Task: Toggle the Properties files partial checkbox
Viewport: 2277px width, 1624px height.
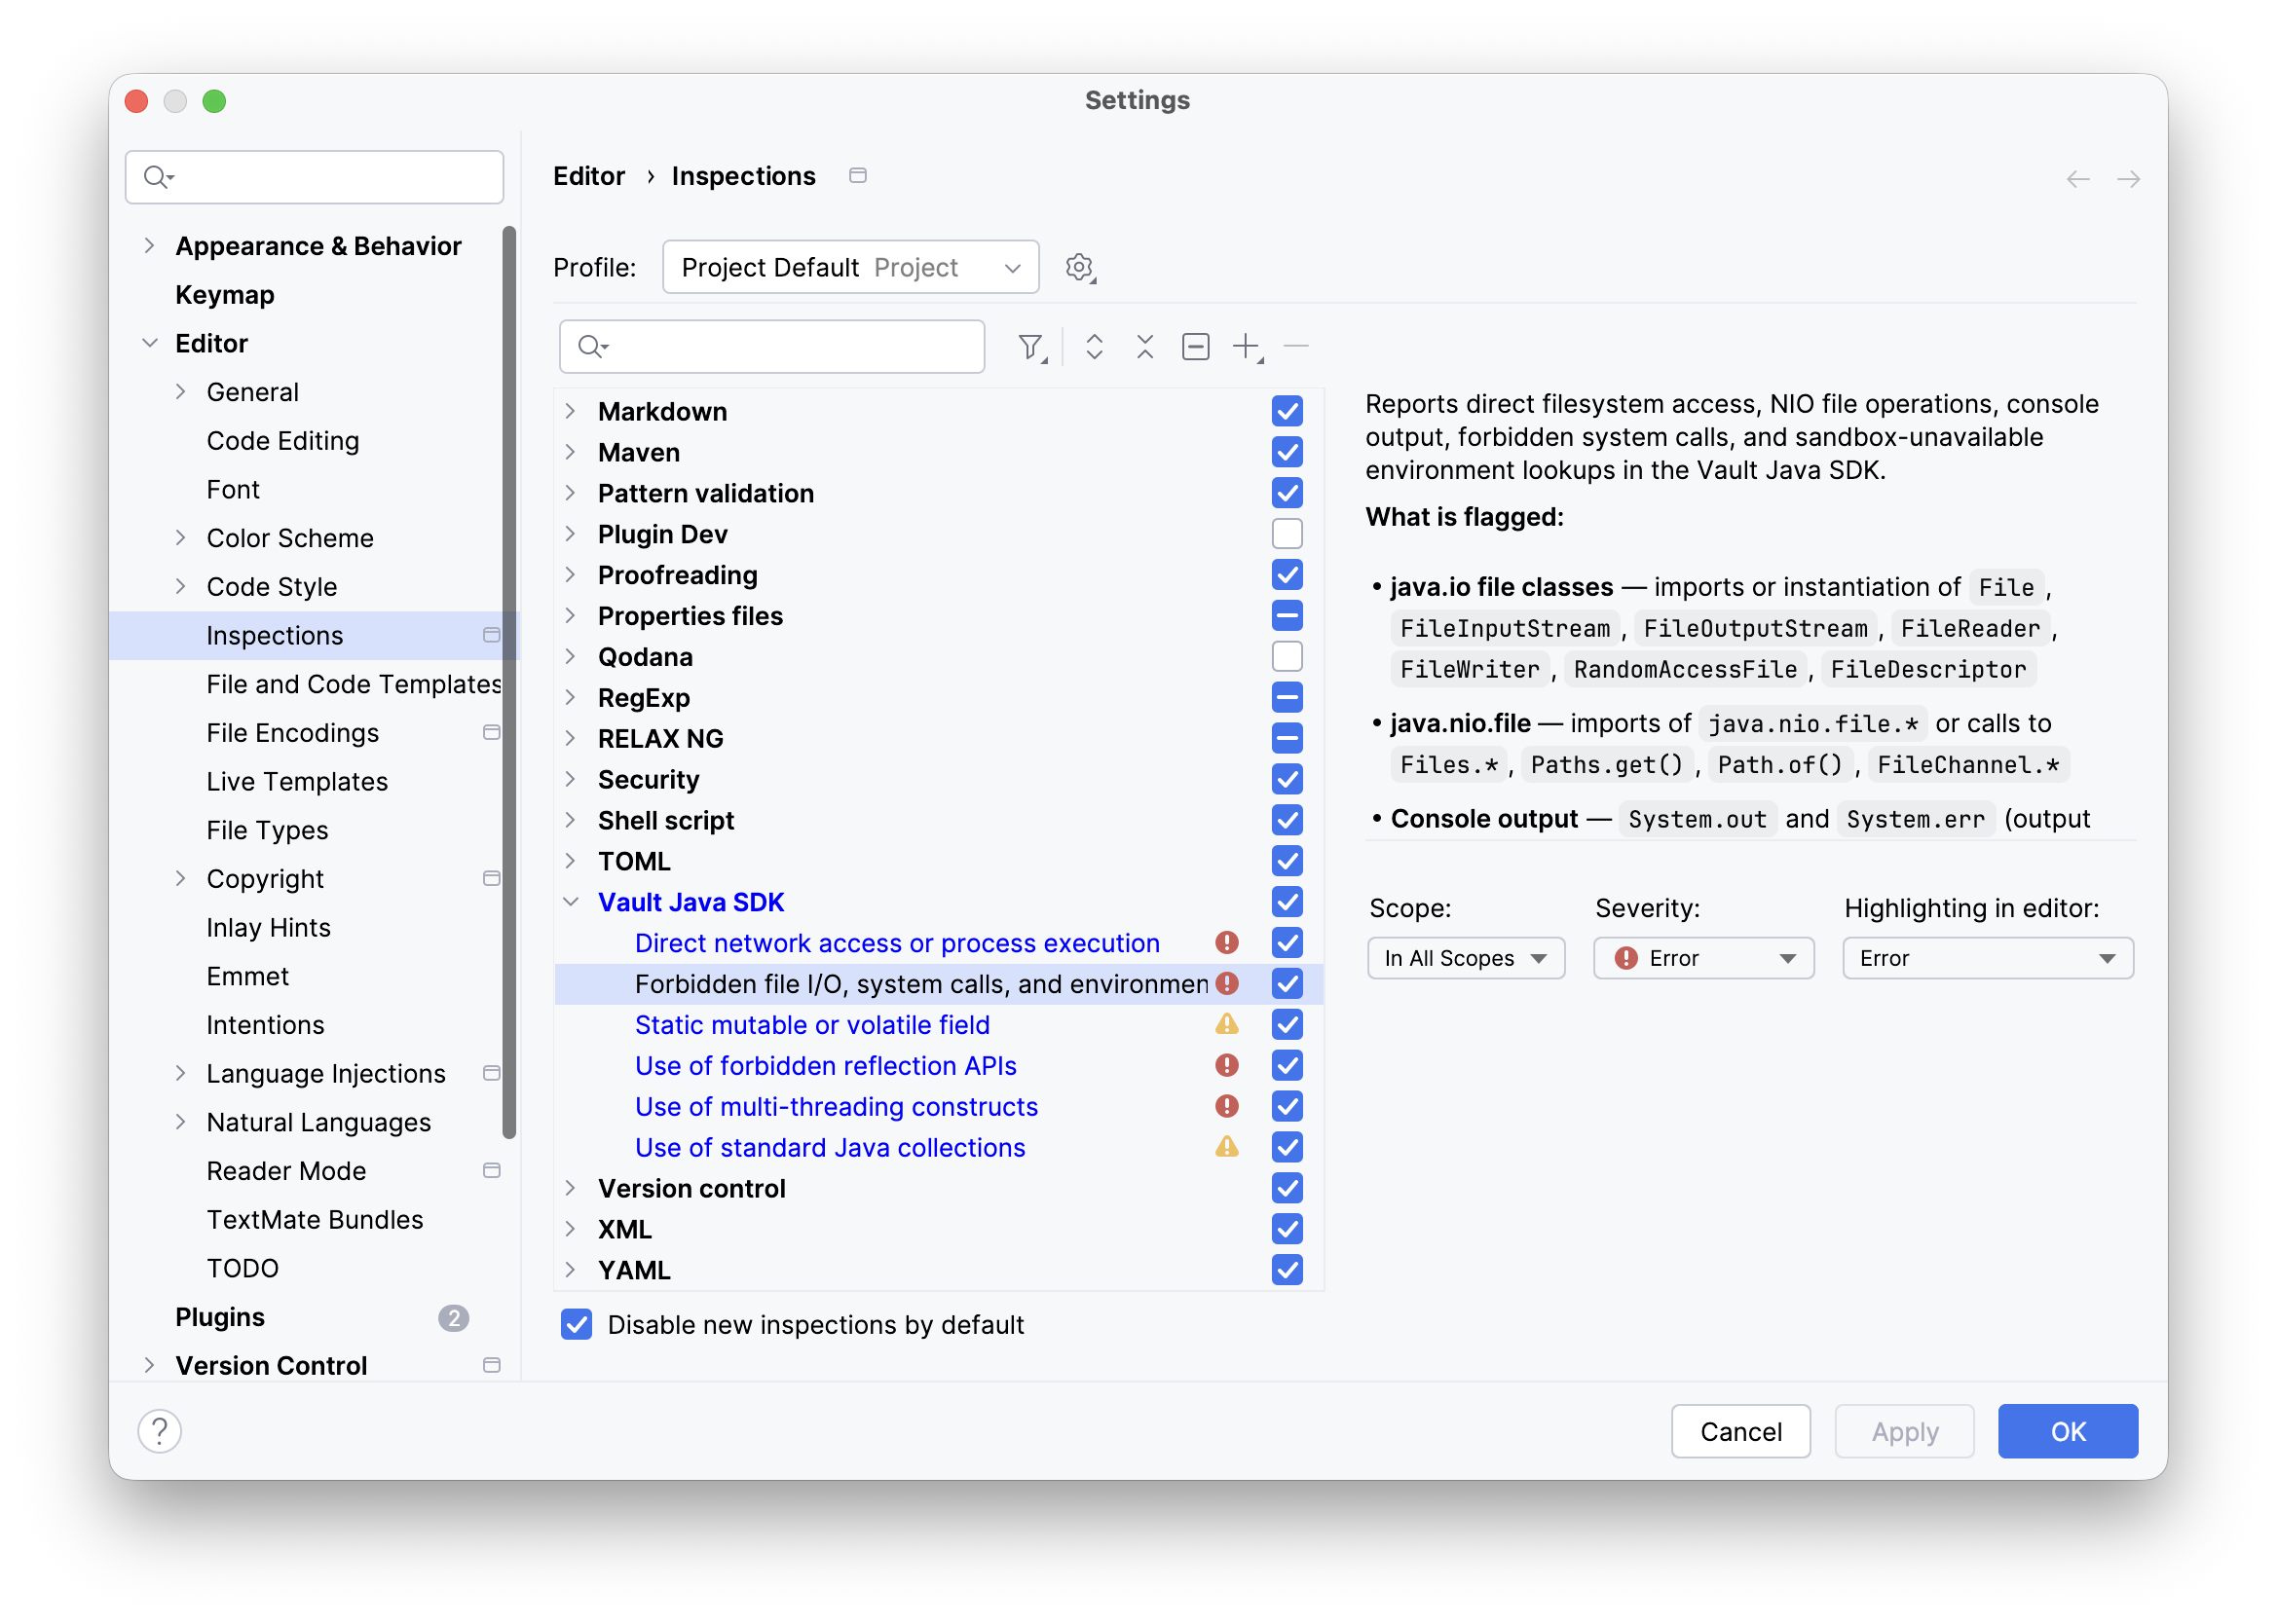Action: coord(1287,616)
